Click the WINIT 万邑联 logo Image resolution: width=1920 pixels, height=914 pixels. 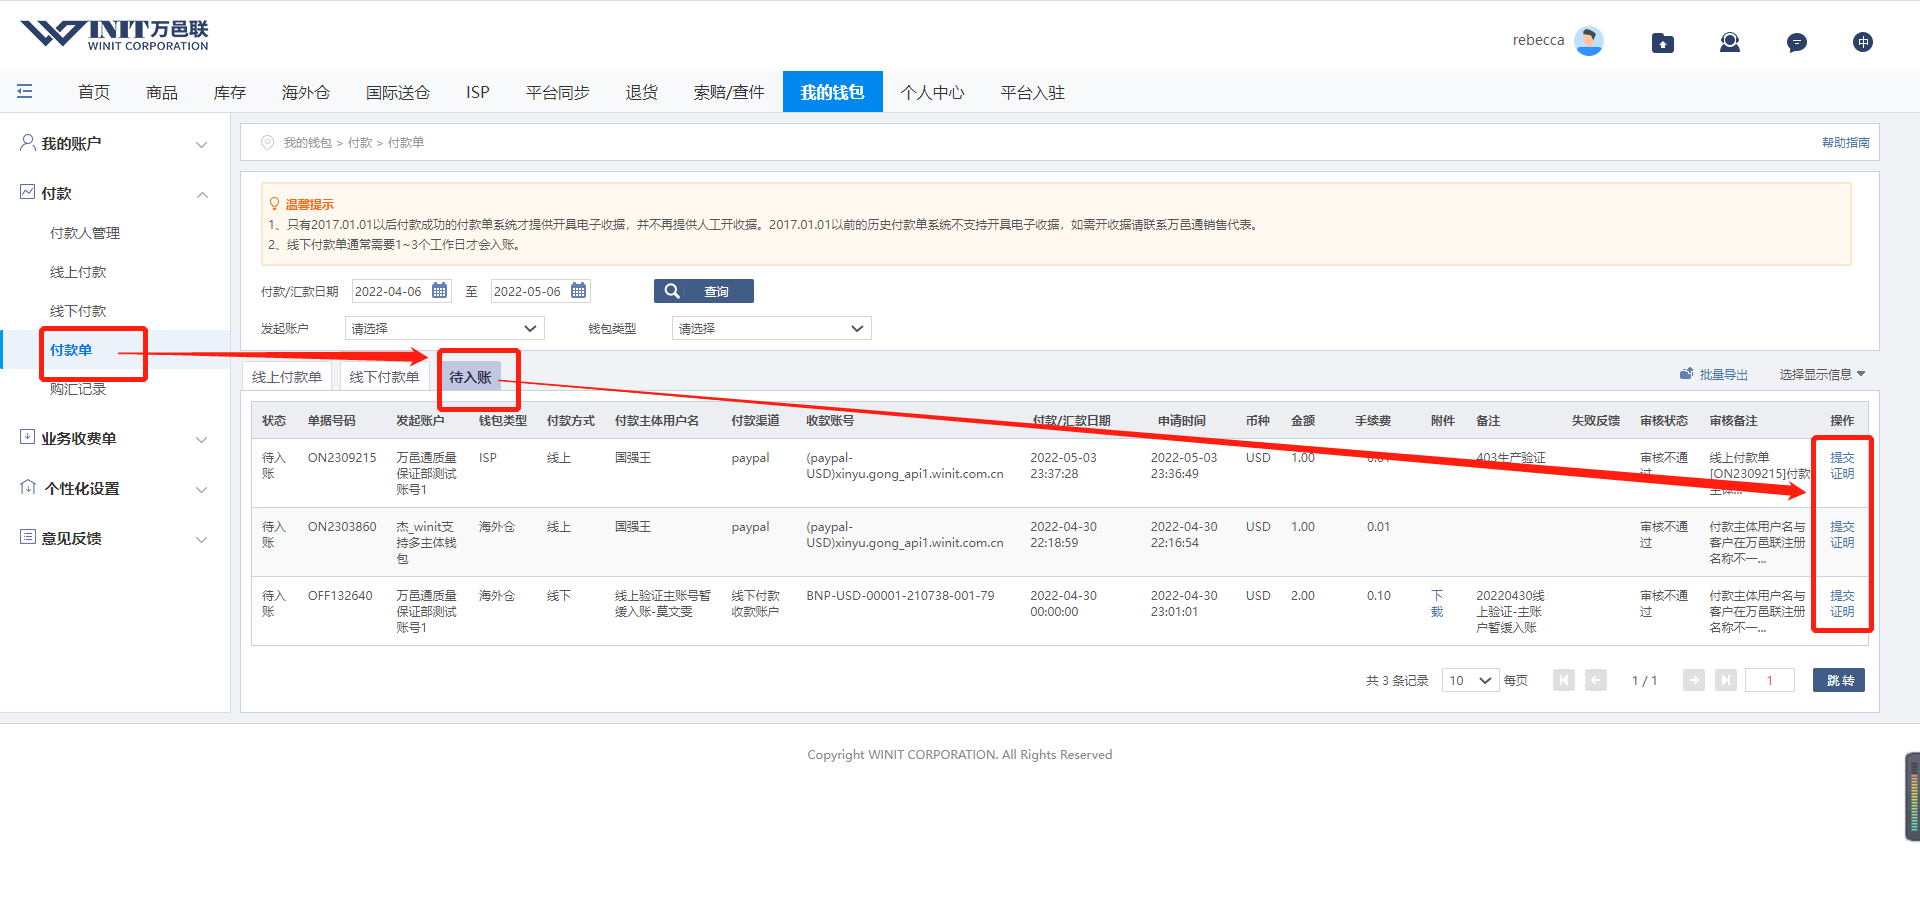tap(114, 36)
